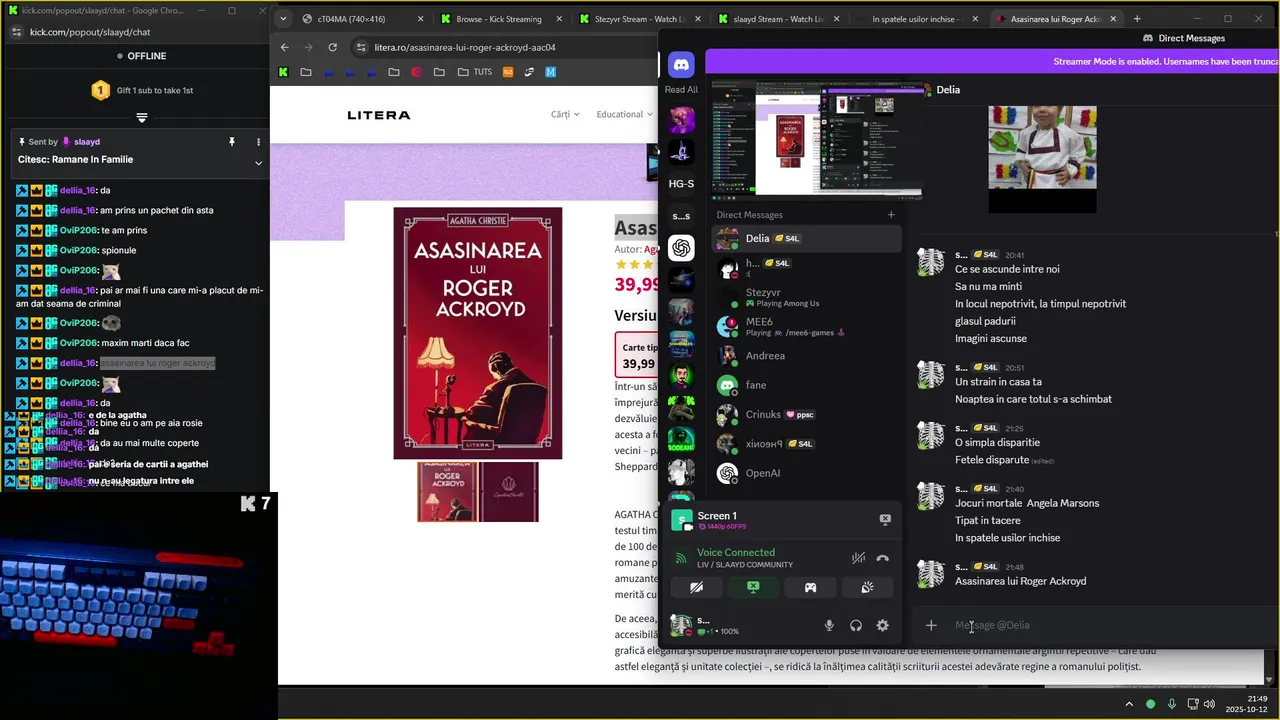Click the Voice Connected status label
This screenshot has height=720, width=1280.
tap(736, 552)
